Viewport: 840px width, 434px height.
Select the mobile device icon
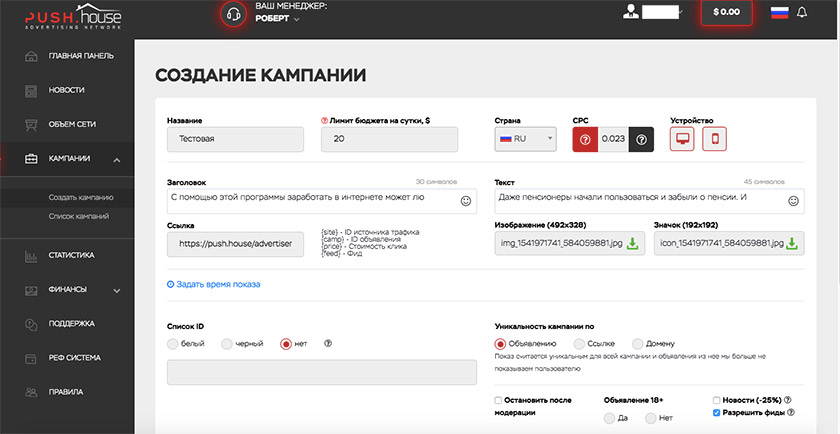715,139
